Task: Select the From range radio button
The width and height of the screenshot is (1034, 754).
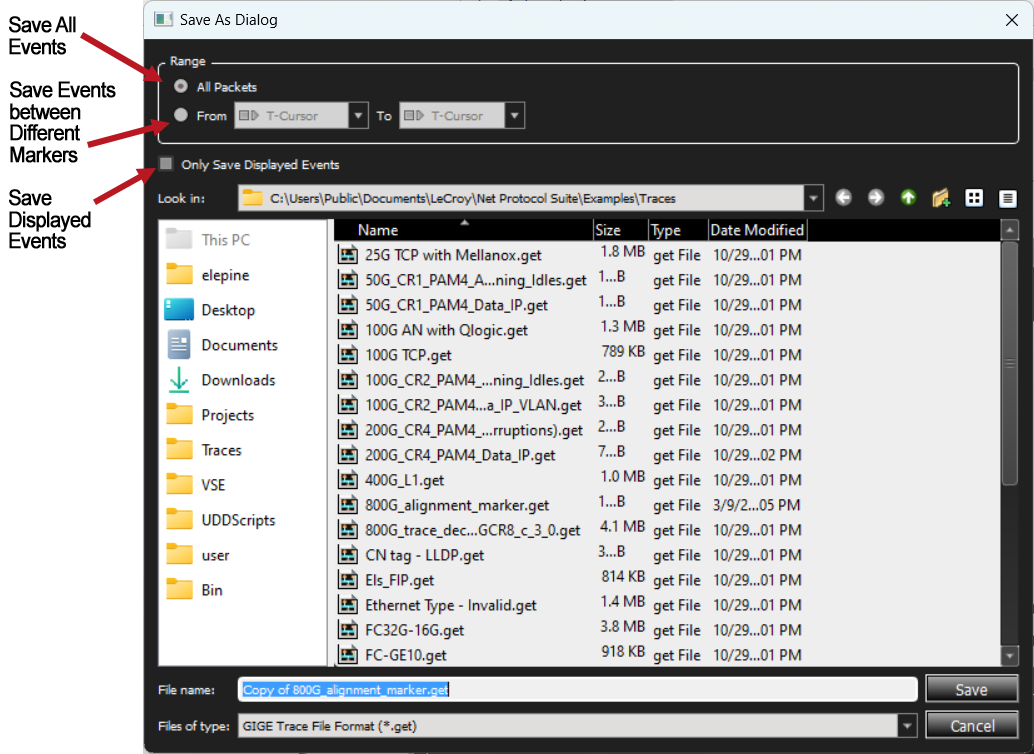Action: point(180,115)
